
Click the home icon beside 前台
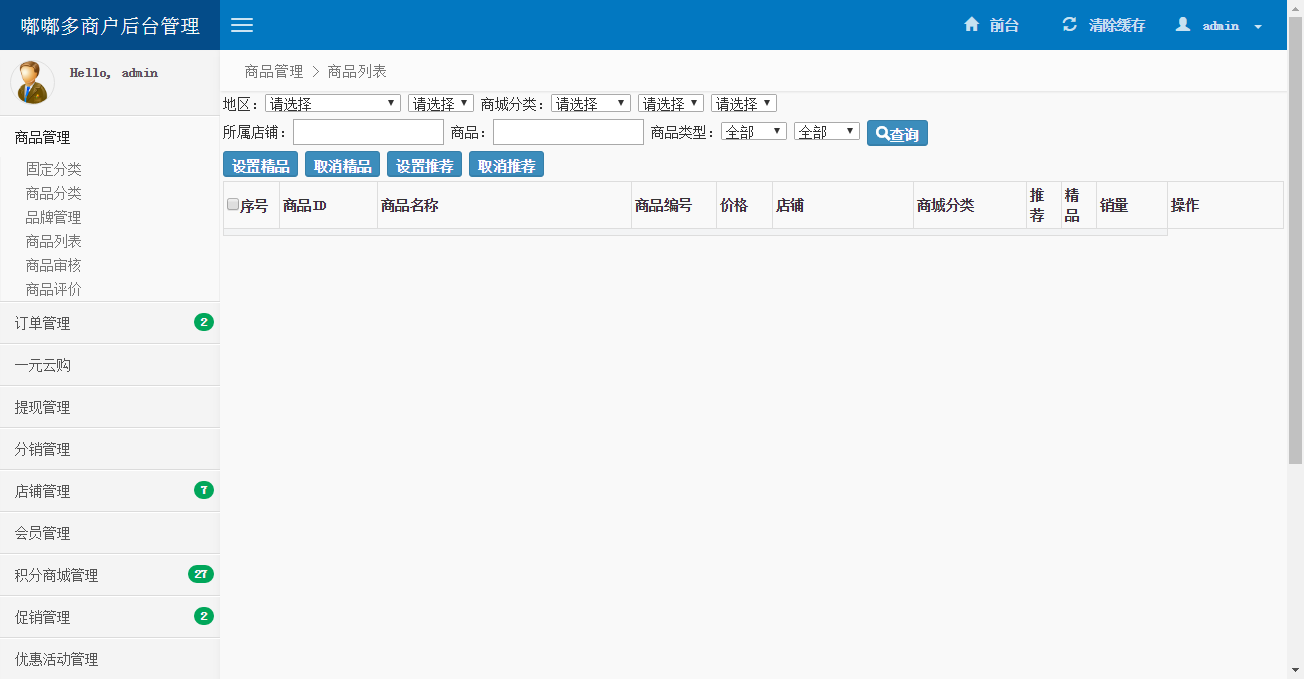971,25
